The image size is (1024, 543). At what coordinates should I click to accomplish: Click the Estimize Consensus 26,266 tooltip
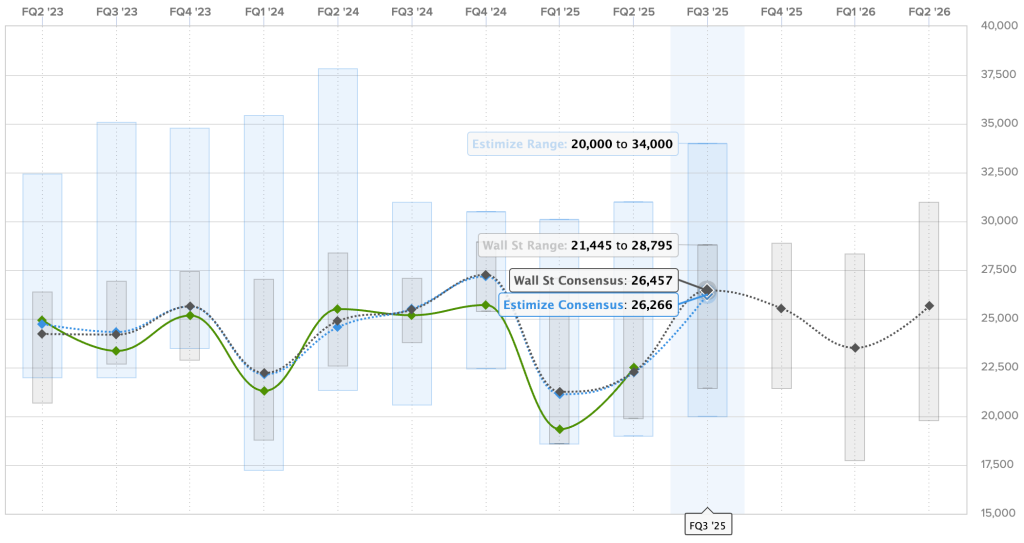coord(587,305)
